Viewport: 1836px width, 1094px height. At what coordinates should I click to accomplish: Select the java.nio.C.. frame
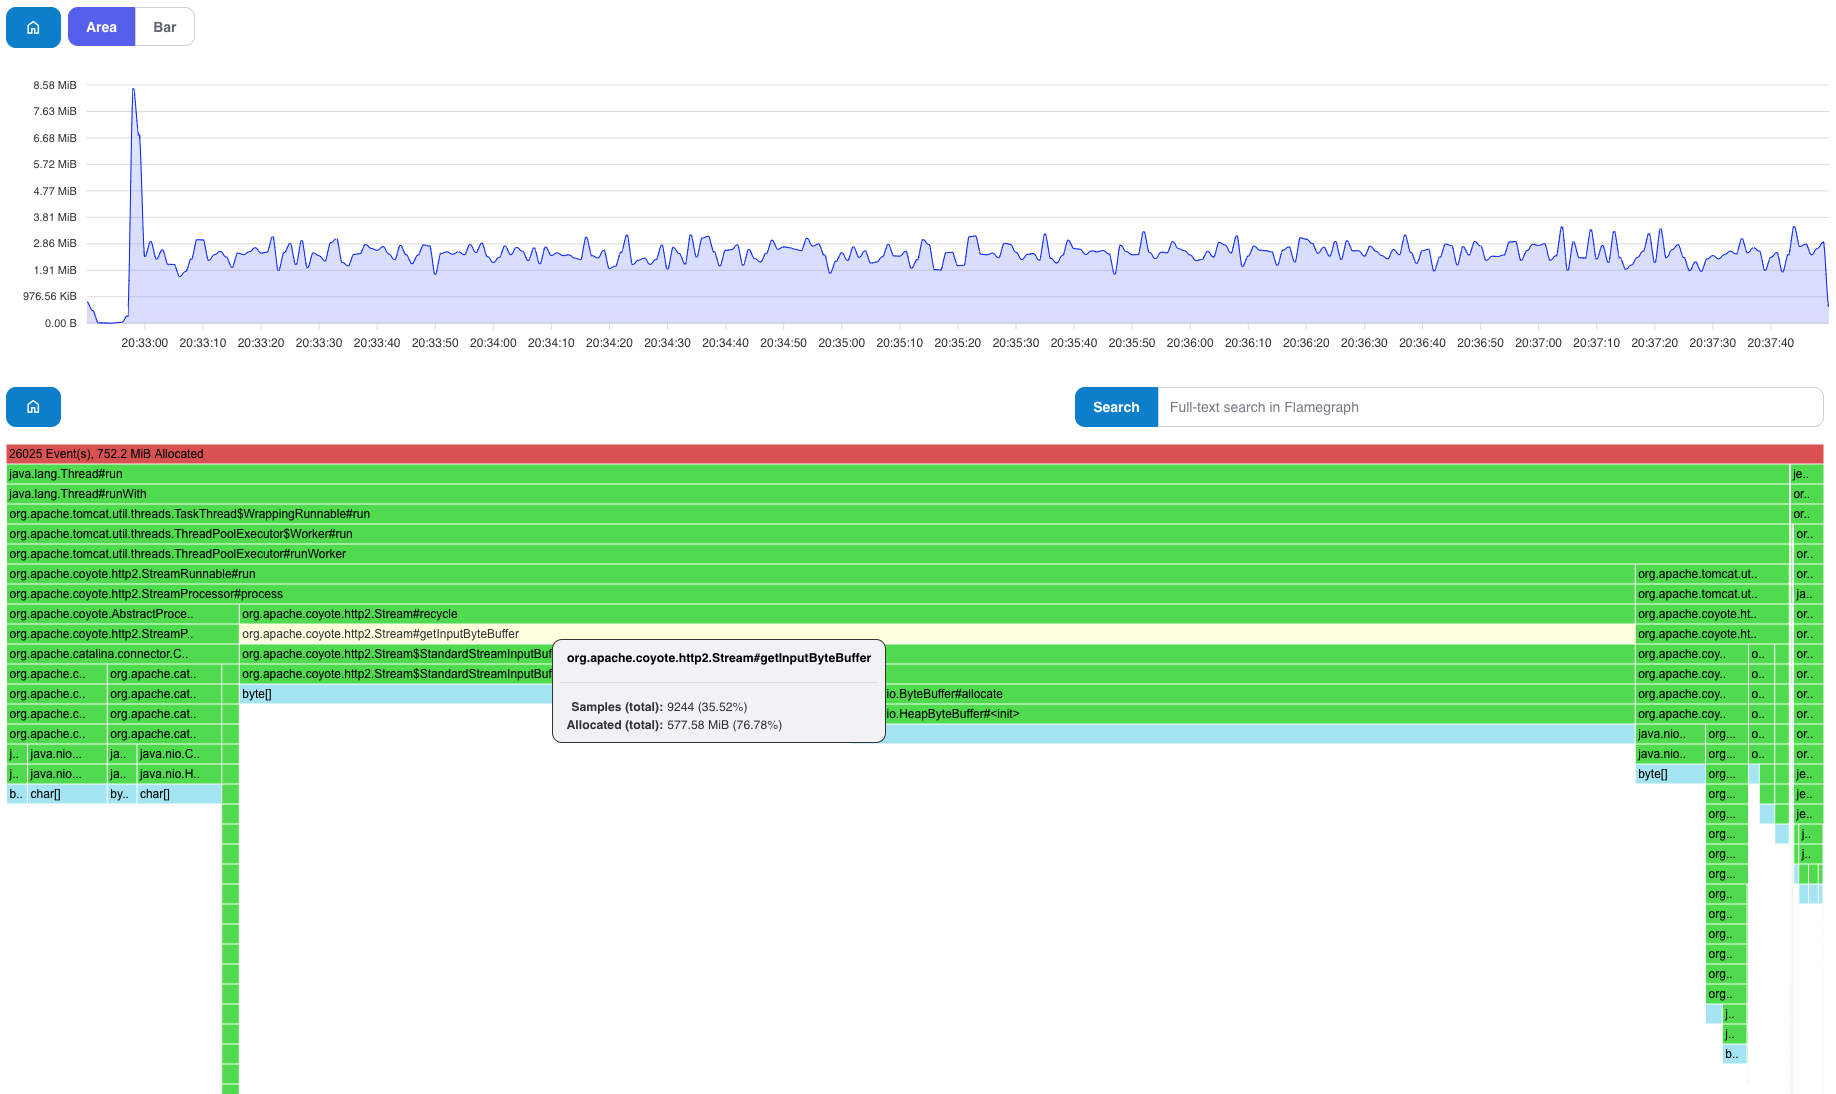pos(179,754)
